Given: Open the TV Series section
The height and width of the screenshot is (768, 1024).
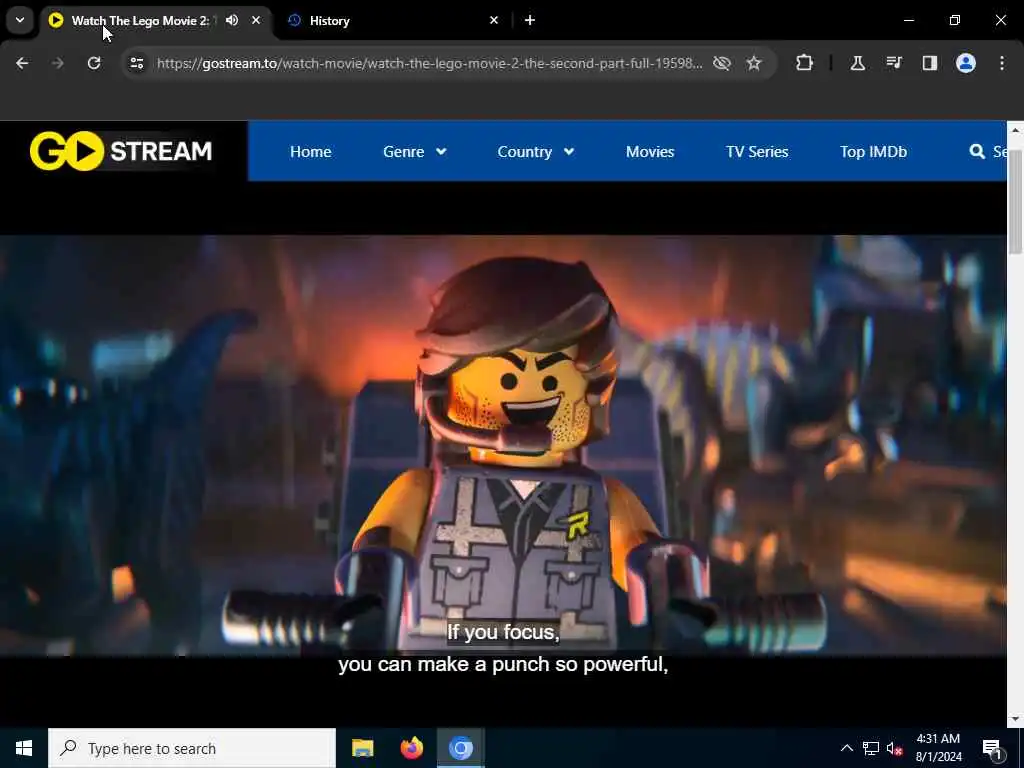Looking at the screenshot, I should pos(757,152).
